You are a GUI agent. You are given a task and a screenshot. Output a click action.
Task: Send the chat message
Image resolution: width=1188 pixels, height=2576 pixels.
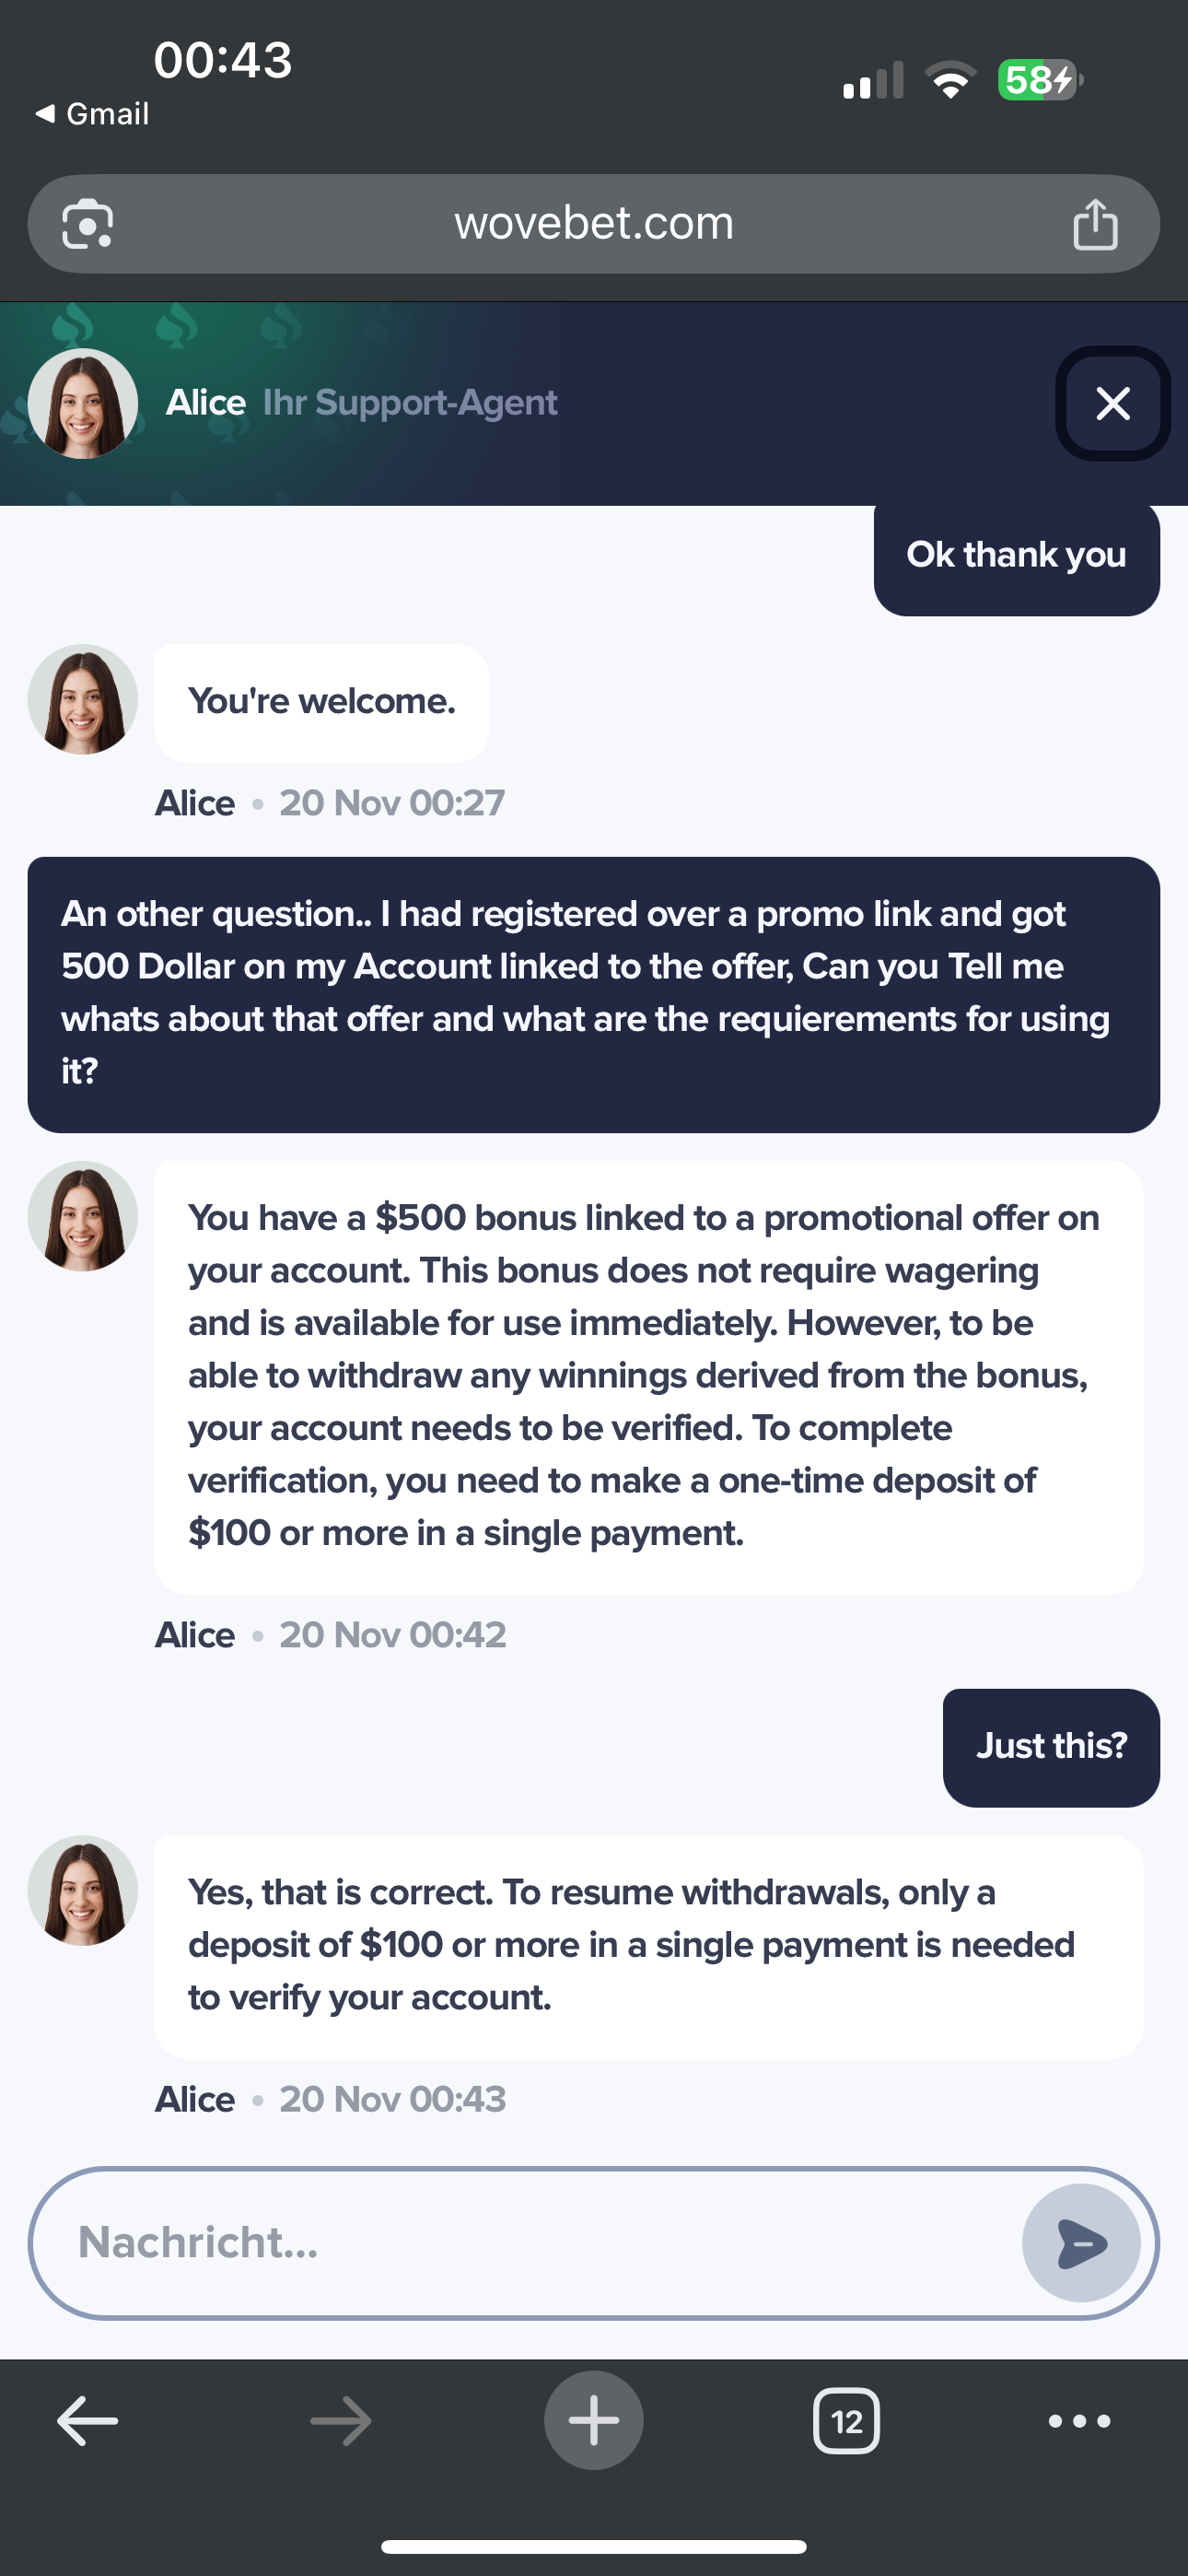1080,2243
